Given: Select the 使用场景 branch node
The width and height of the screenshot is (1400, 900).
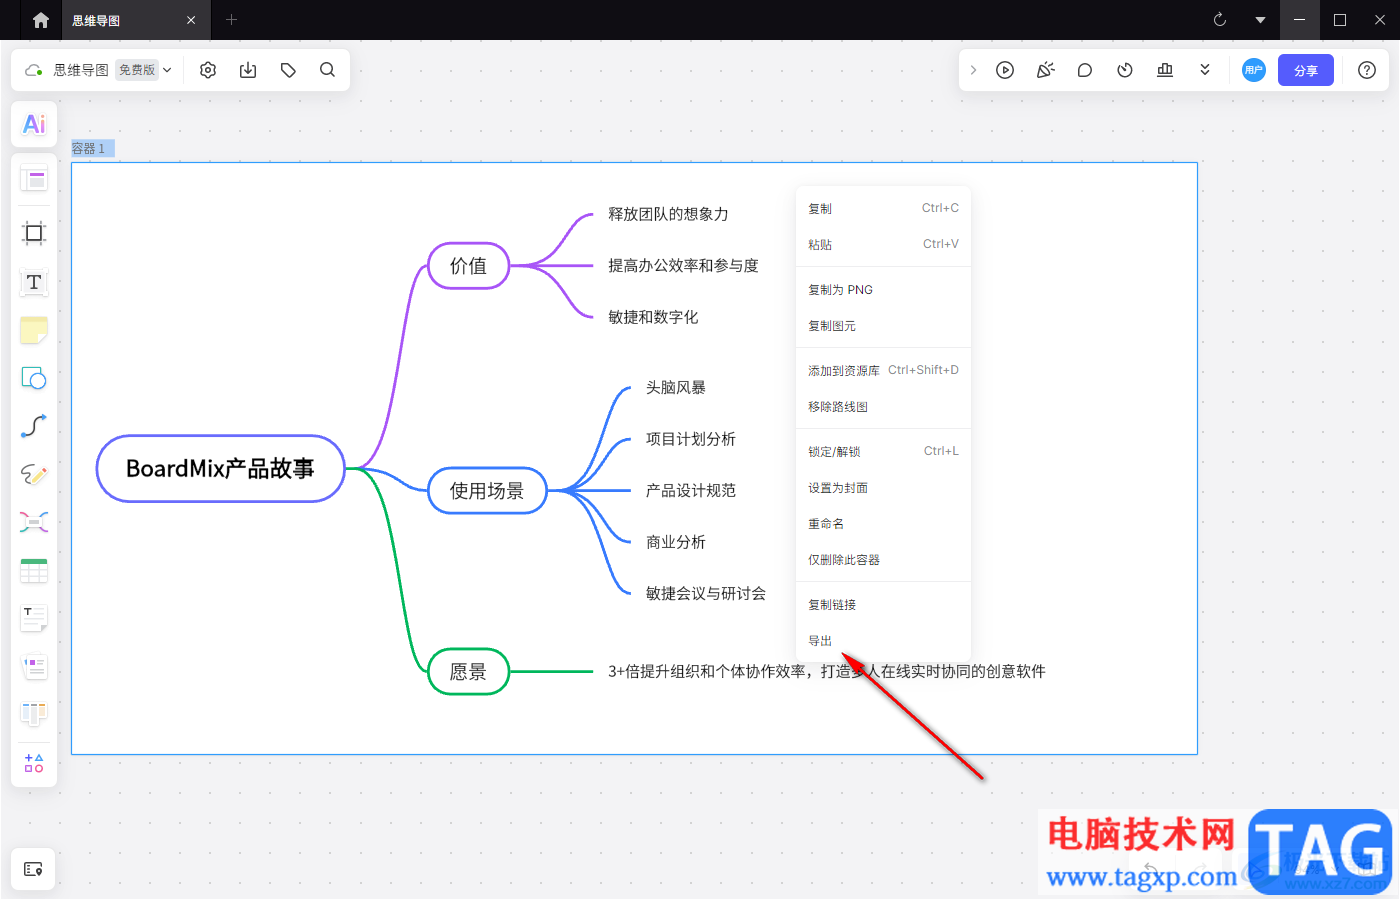Looking at the screenshot, I should 487,491.
